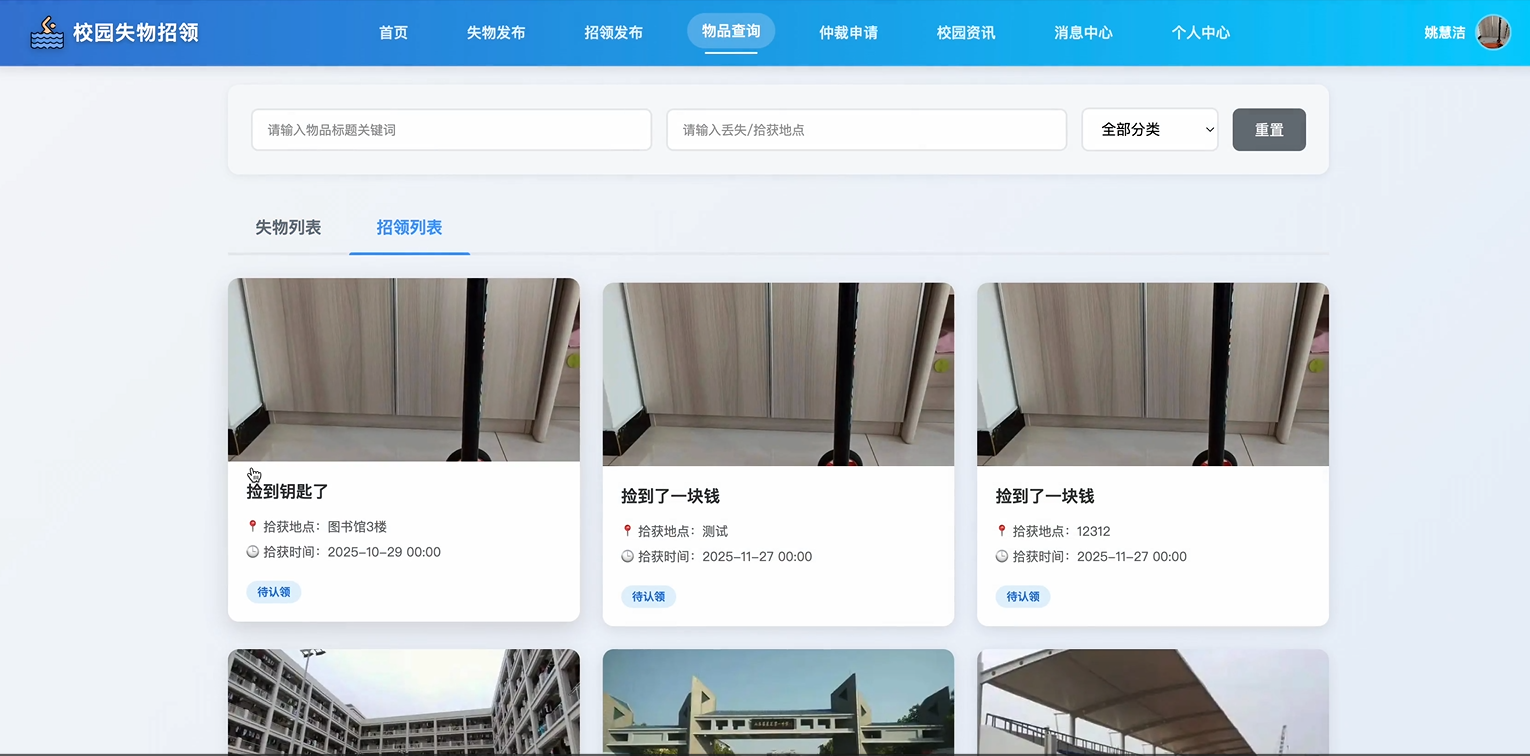Navigate to 消息中心 in top menu

tap(1082, 32)
